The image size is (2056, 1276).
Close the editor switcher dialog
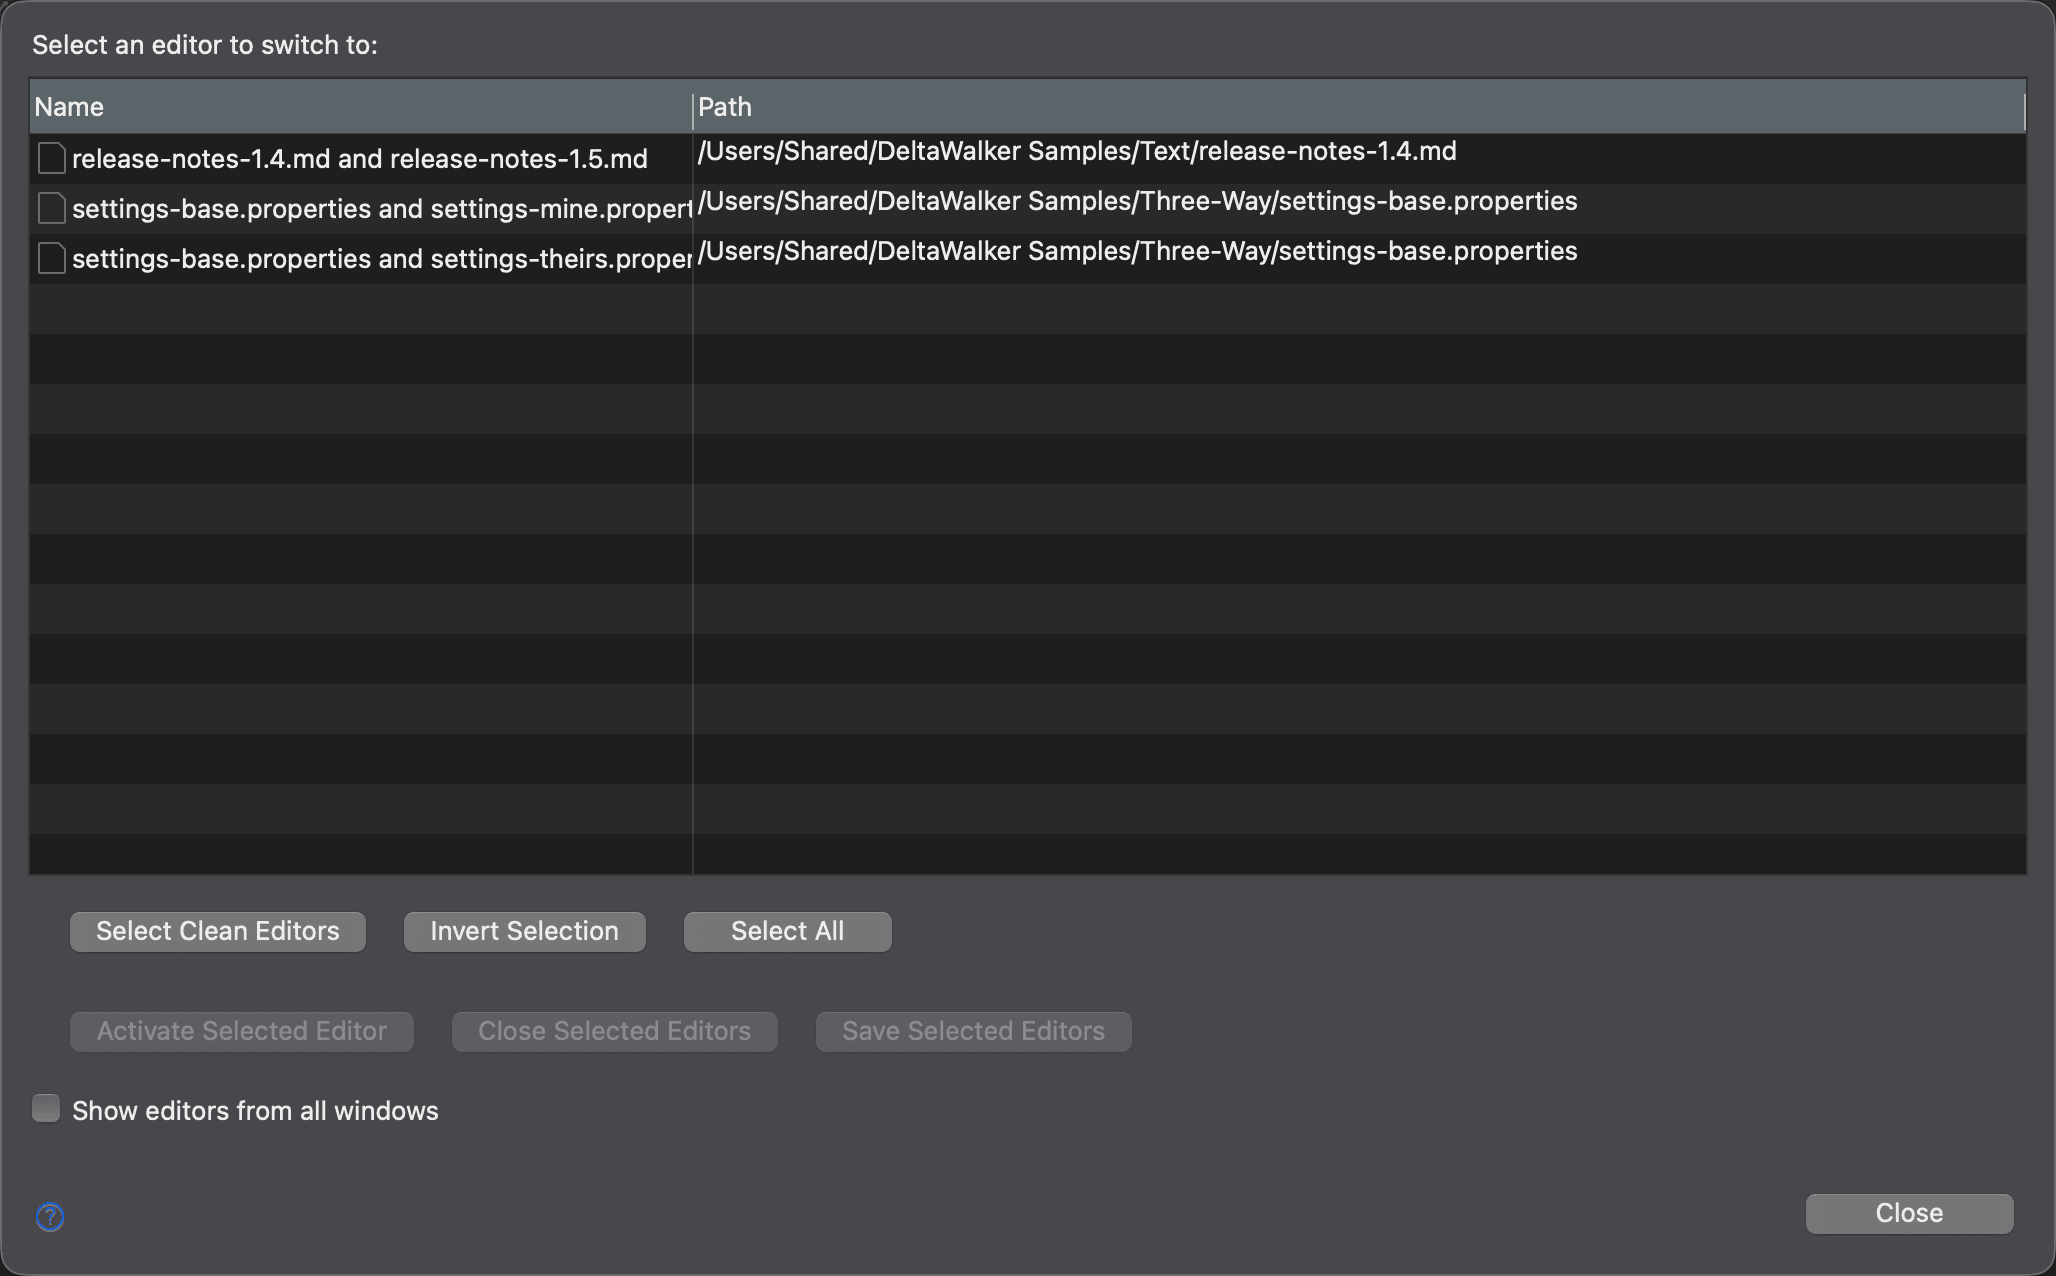click(1909, 1213)
